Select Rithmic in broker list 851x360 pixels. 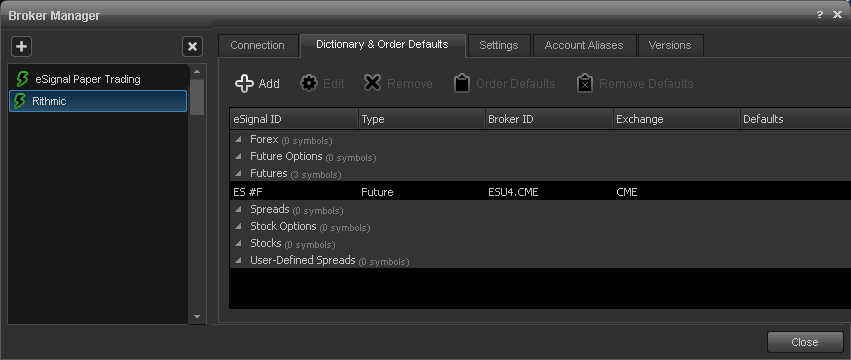point(98,101)
